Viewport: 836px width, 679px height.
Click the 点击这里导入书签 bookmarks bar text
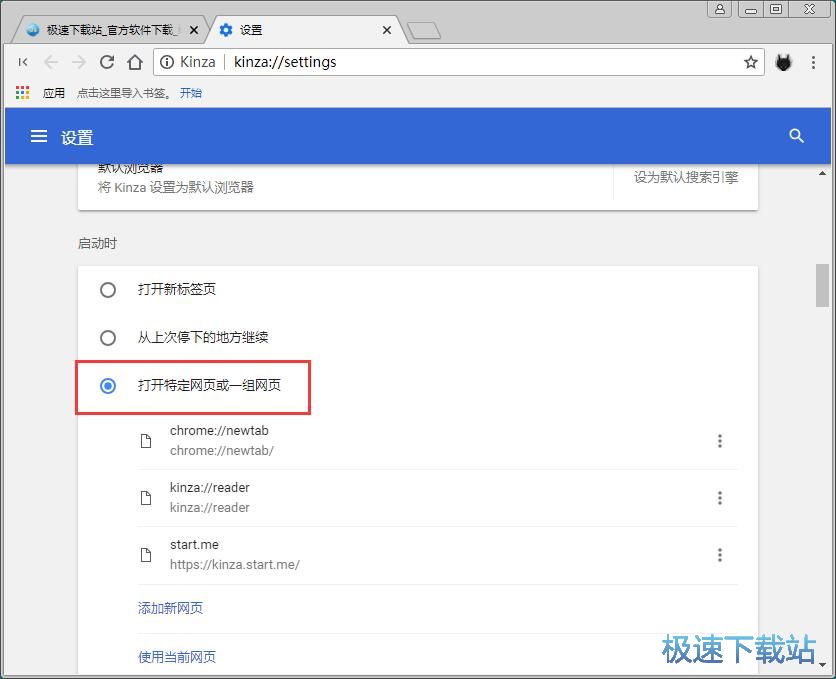click(x=124, y=93)
